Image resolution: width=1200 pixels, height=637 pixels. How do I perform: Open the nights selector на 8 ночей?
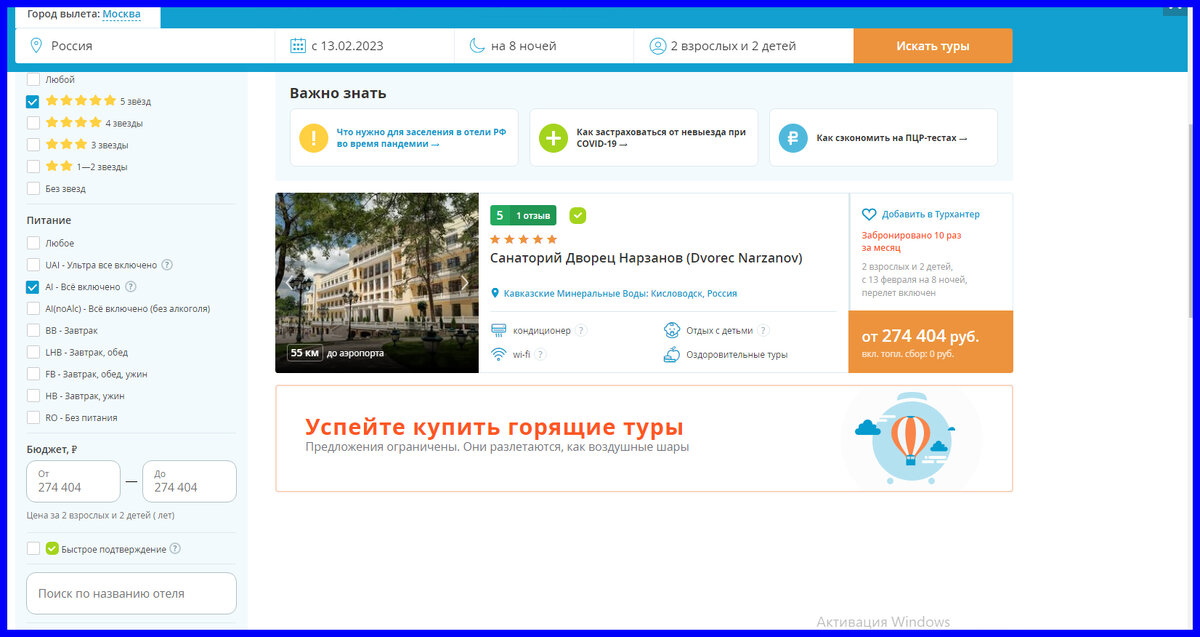point(544,46)
